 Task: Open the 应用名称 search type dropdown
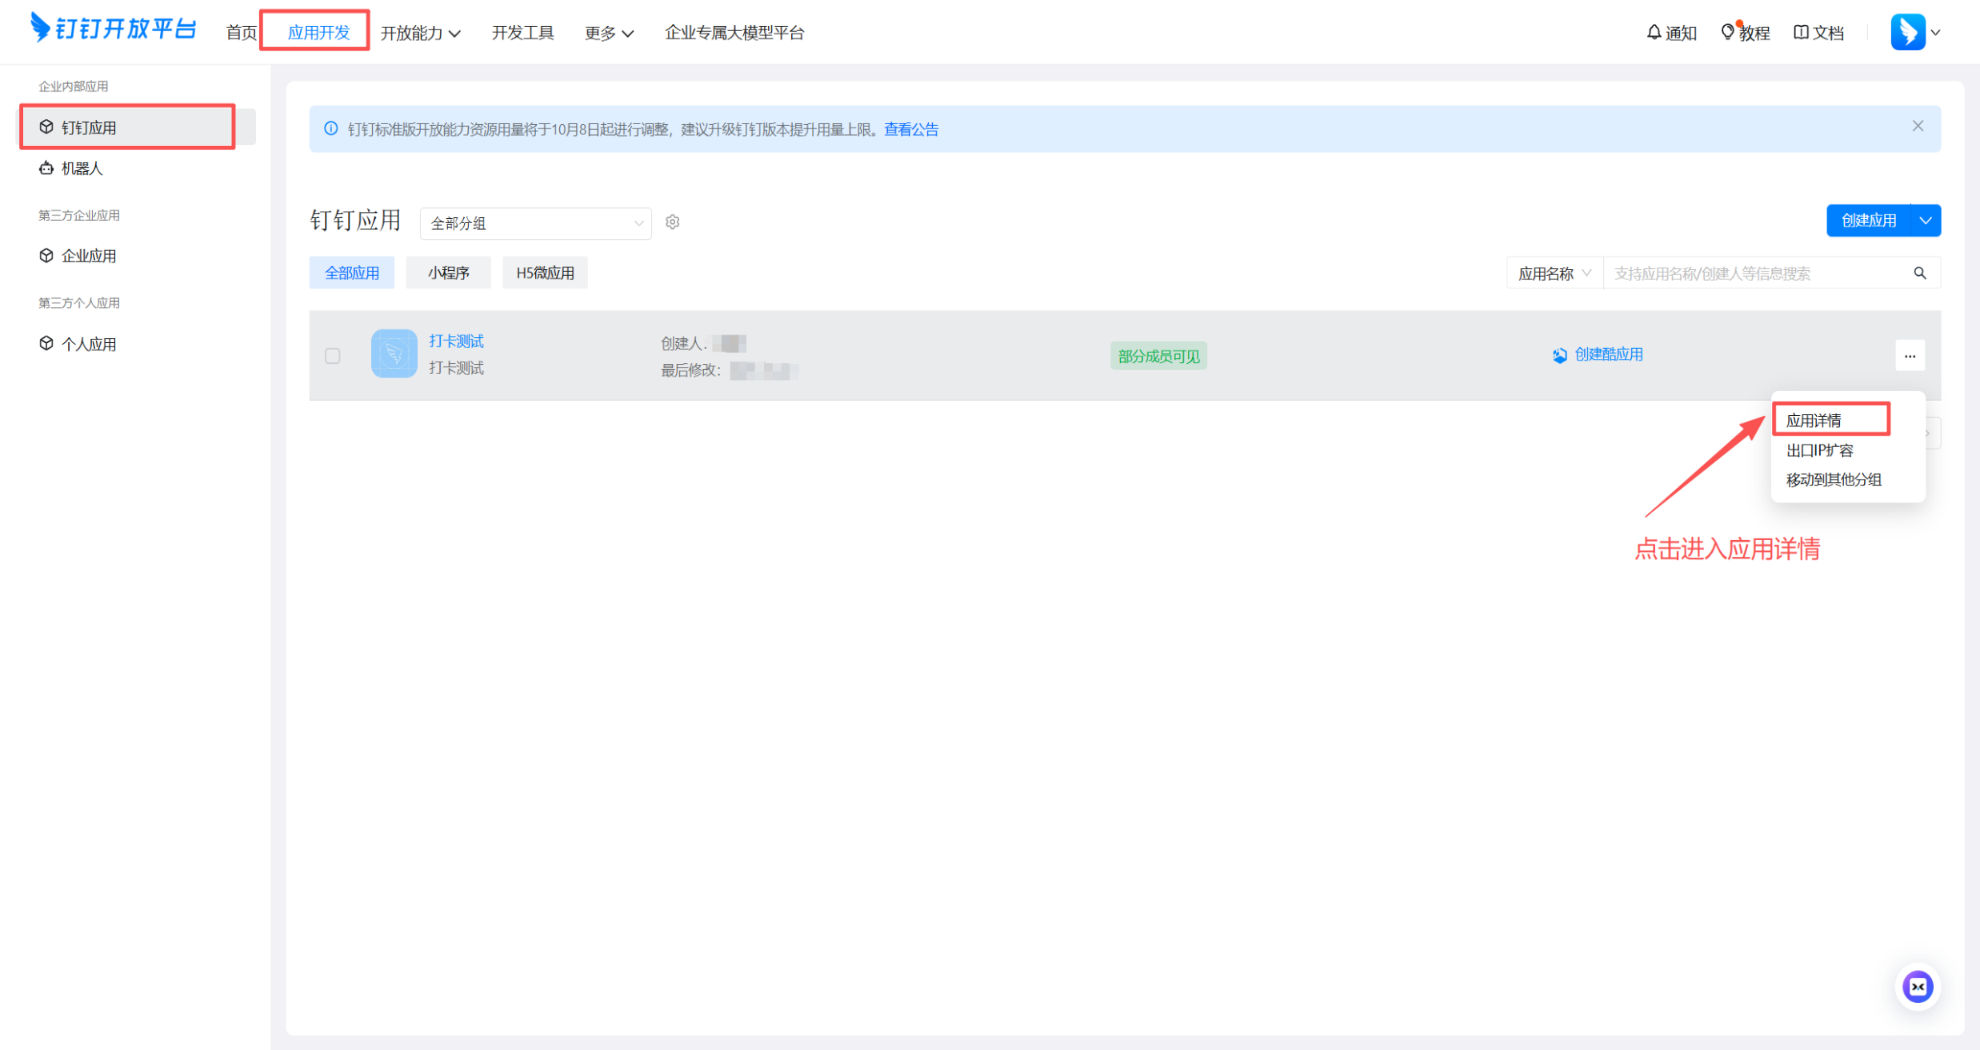point(1554,273)
